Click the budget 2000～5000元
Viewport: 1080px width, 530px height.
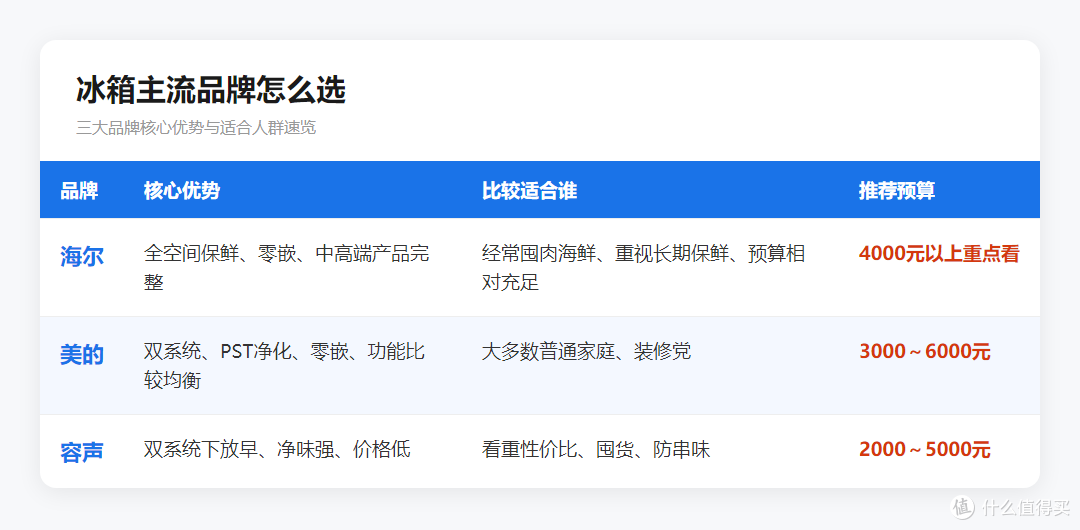[x=925, y=450]
